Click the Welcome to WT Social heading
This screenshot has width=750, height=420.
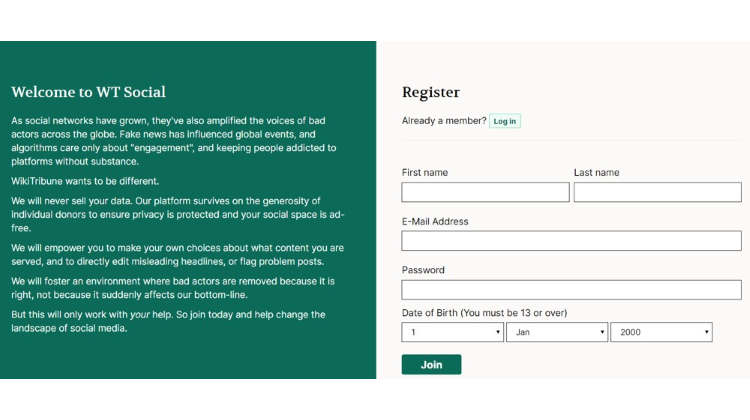(x=88, y=92)
